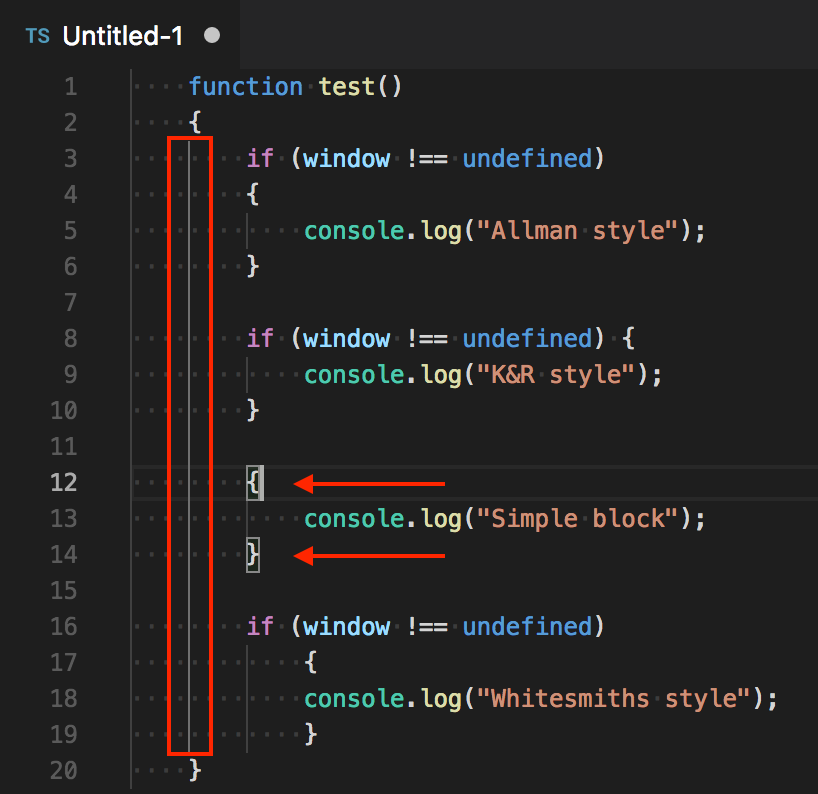This screenshot has width=818, height=794.
Task: Click the TypeScript language icon on the tab
Action: (37, 35)
